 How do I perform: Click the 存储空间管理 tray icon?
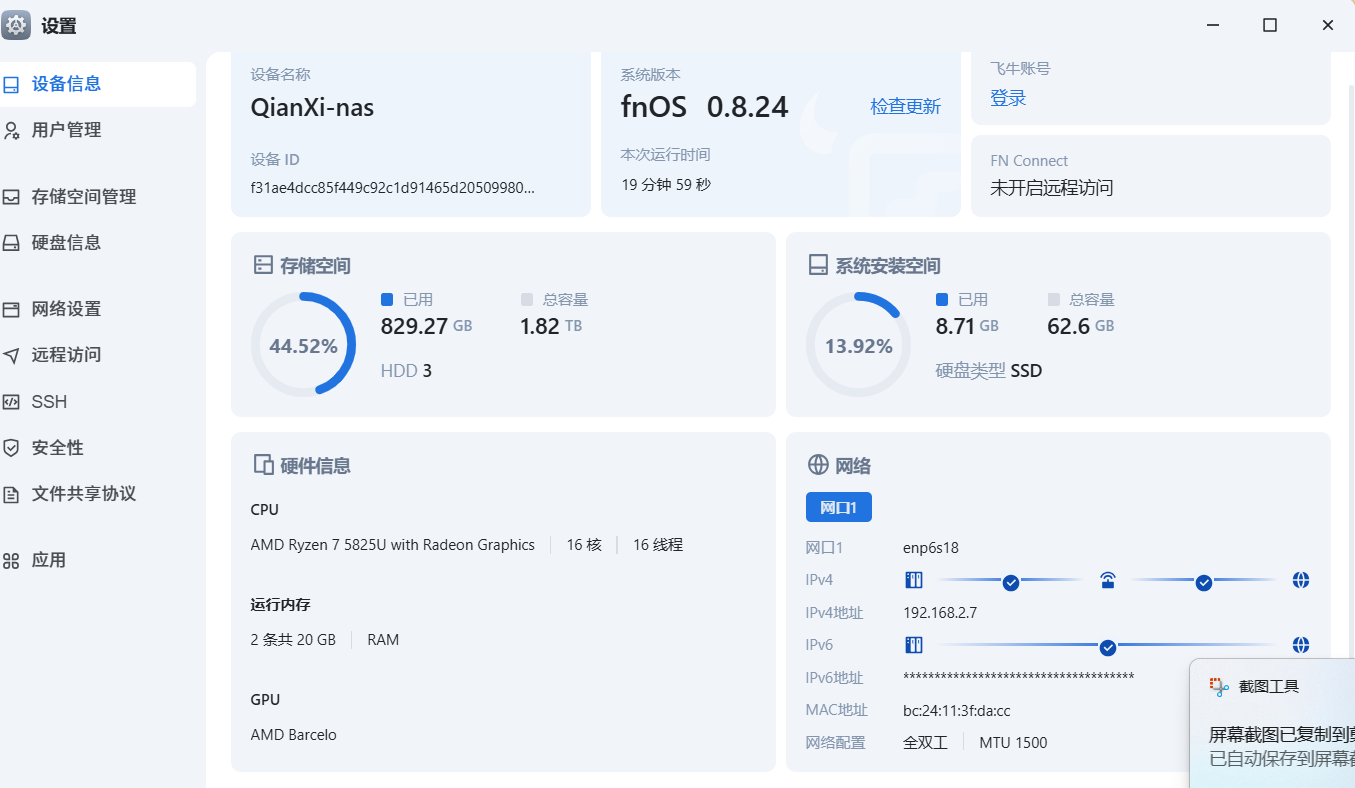click(11, 197)
